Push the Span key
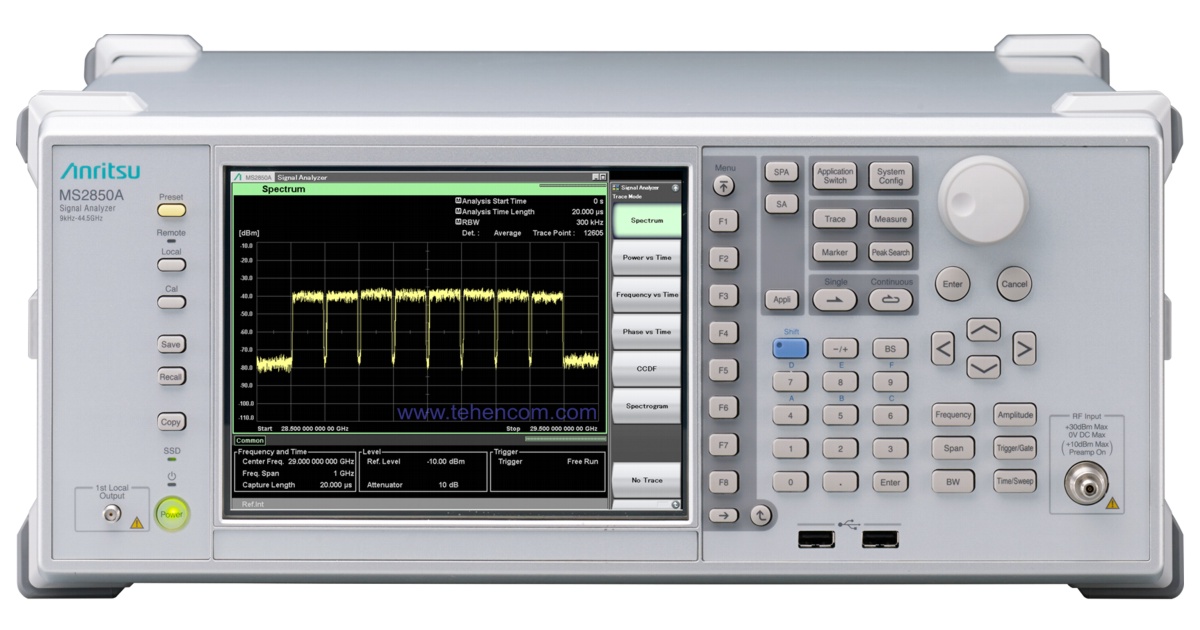This screenshot has height=630, width=1200. tap(954, 448)
